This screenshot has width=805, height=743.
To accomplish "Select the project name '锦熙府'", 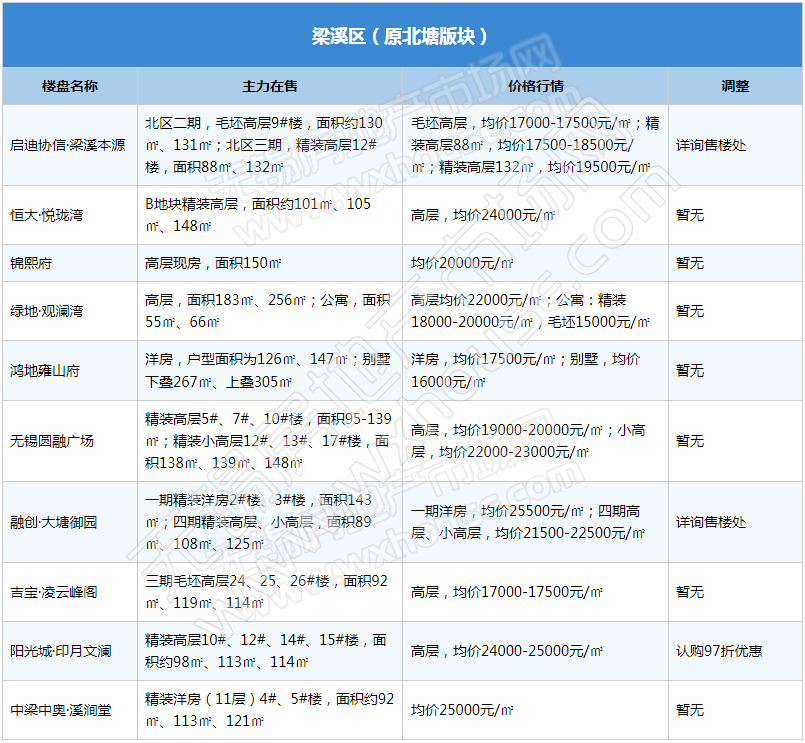I will (31, 263).
